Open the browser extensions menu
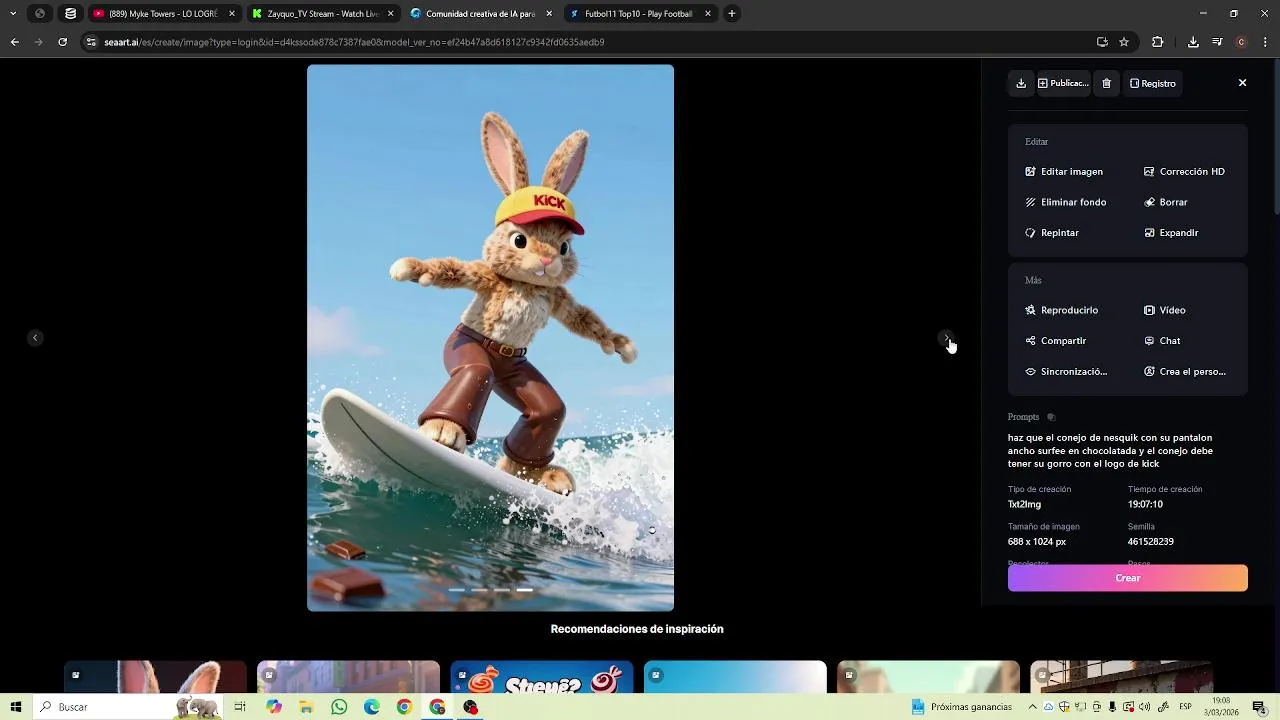The width and height of the screenshot is (1280, 720). point(1158,42)
